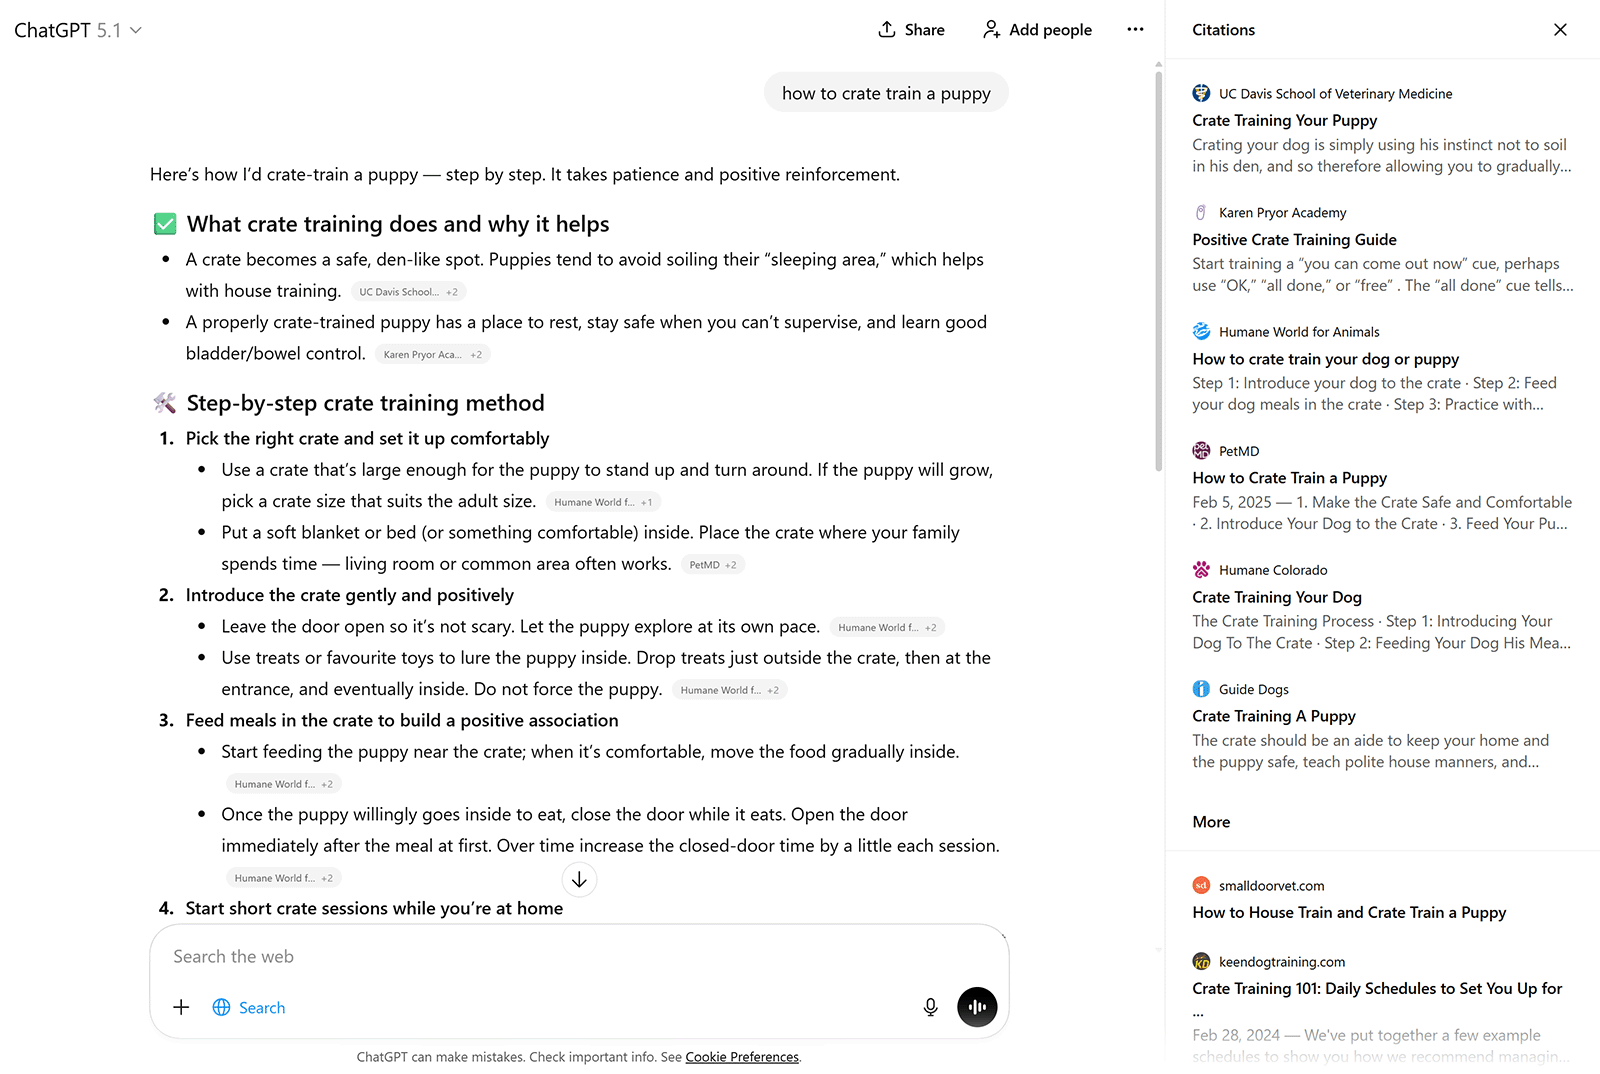The image size is (1600, 1074).
Task: Click the Karen Pryor Academy source icon
Action: [1200, 212]
